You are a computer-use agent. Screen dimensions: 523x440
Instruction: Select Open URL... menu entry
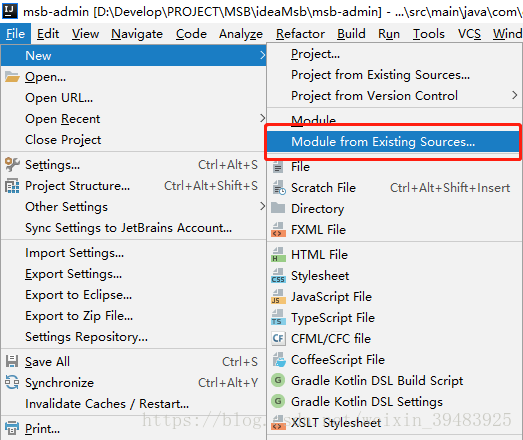pos(133,98)
